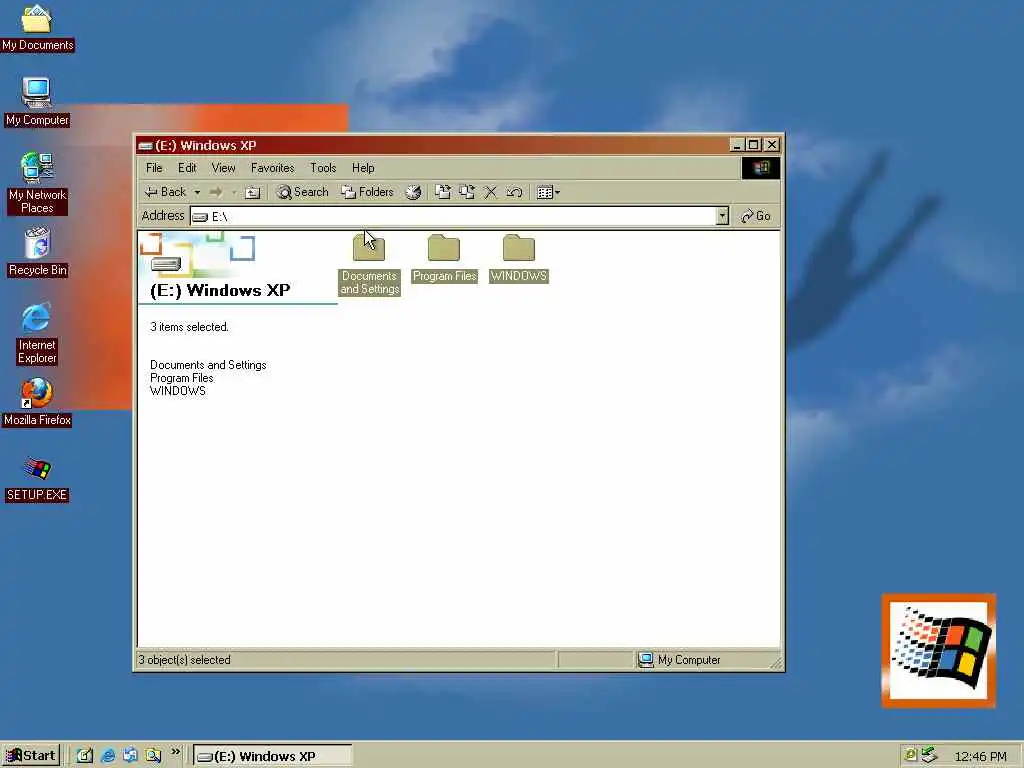Image resolution: width=1024 pixels, height=768 pixels.
Task: Go up one folder level
Action: click(253, 193)
